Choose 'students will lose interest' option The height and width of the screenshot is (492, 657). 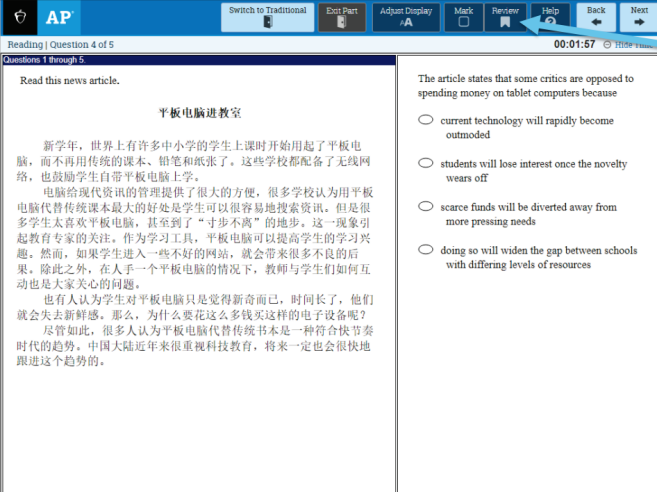[x=426, y=163]
